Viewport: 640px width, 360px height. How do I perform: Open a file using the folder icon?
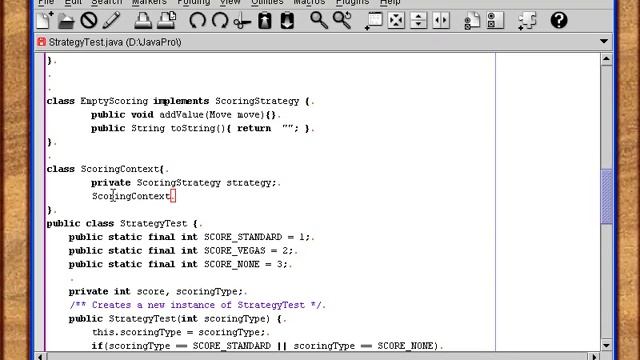(66, 20)
